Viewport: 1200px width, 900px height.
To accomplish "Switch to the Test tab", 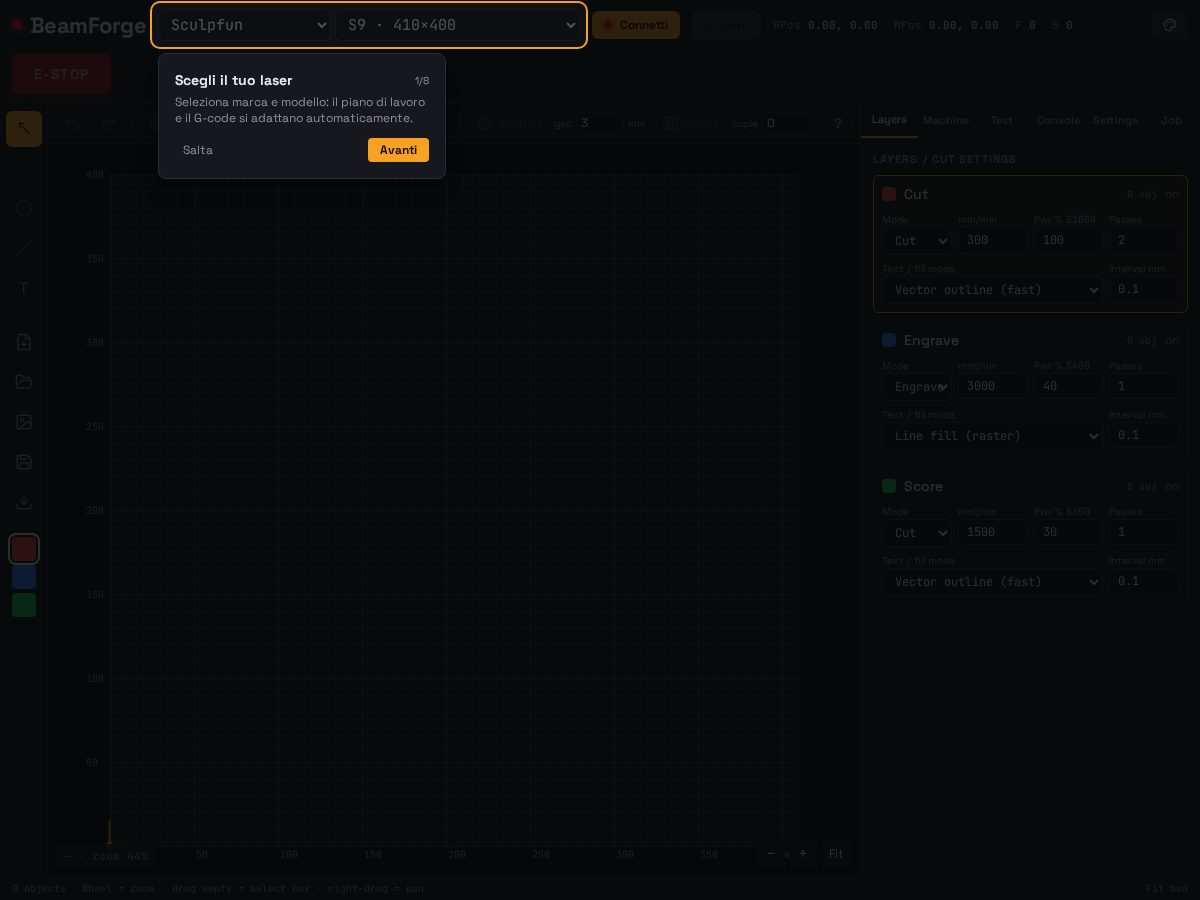I will tap(1002, 120).
